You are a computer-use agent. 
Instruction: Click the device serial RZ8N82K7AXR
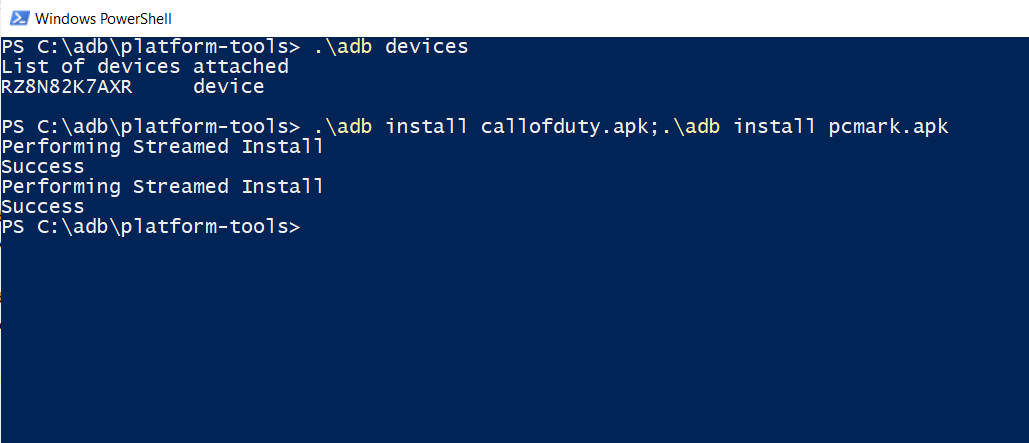coord(66,87)
